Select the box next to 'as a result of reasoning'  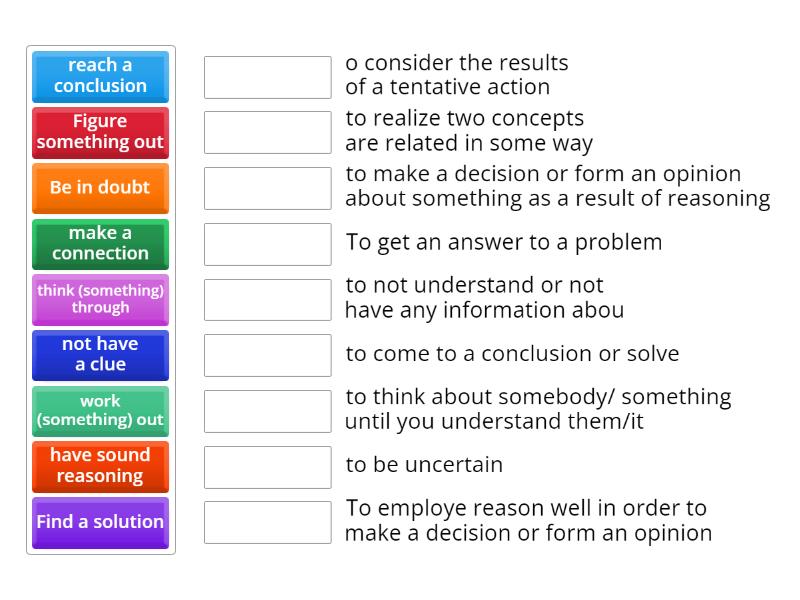(267, 188)
